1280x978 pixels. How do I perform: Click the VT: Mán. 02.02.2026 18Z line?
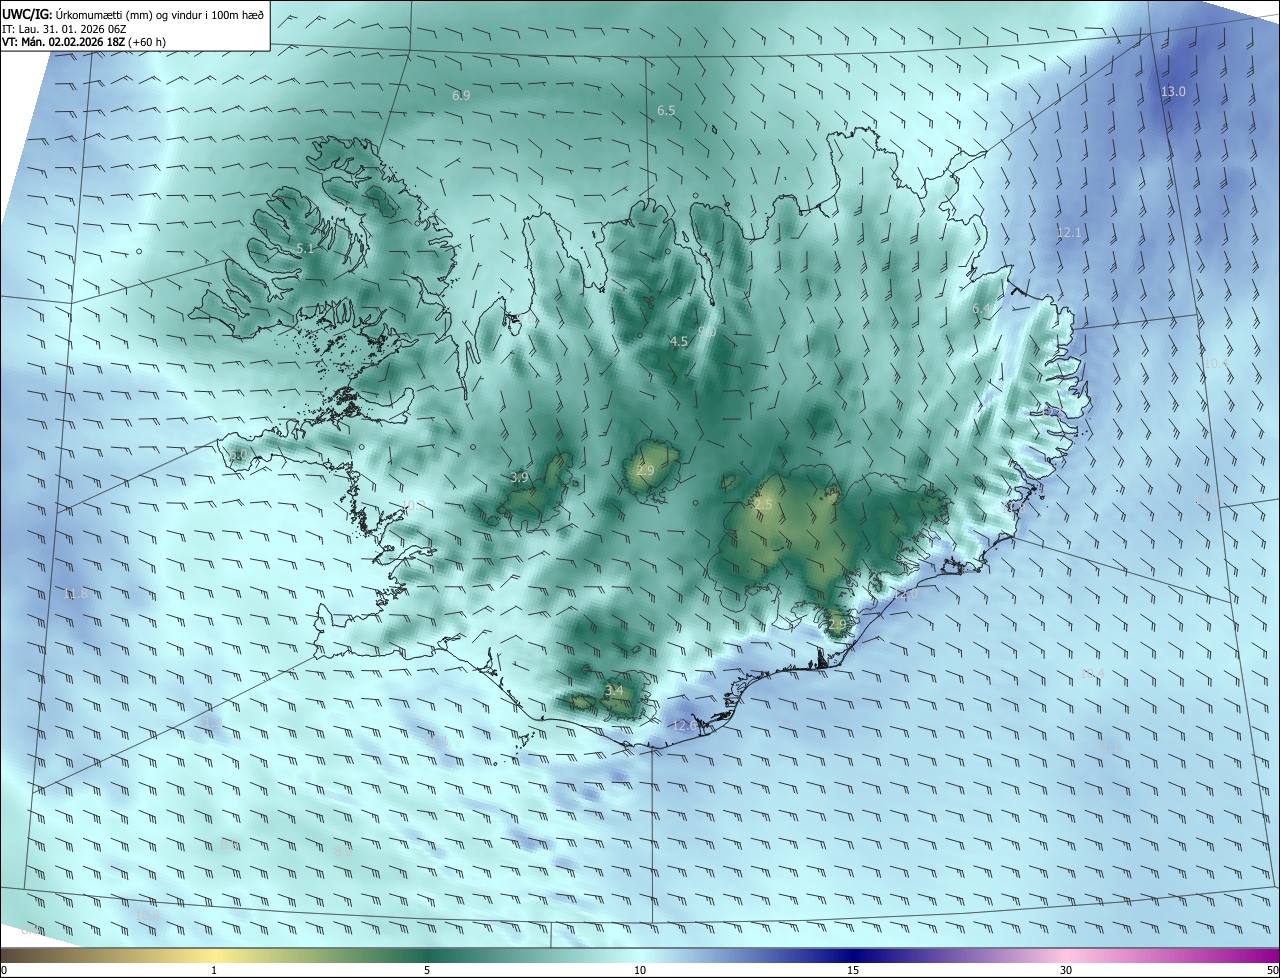pyautogui.click(x=85, y=42)
